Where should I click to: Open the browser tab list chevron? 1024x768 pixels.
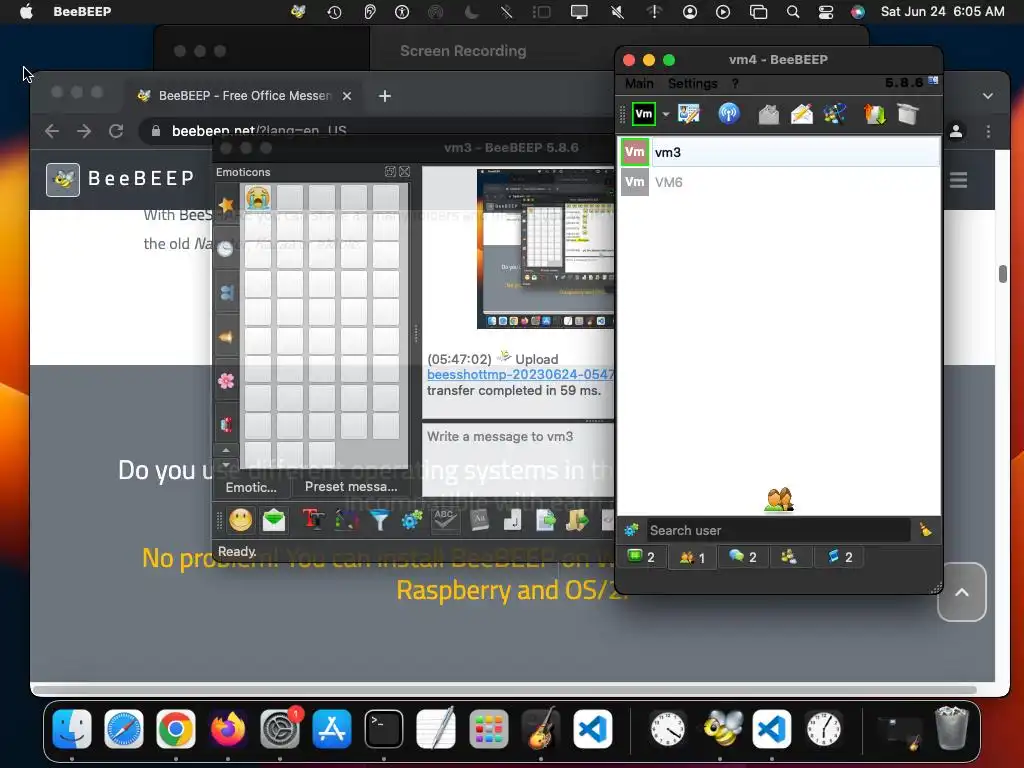click(x=987, y=96)
